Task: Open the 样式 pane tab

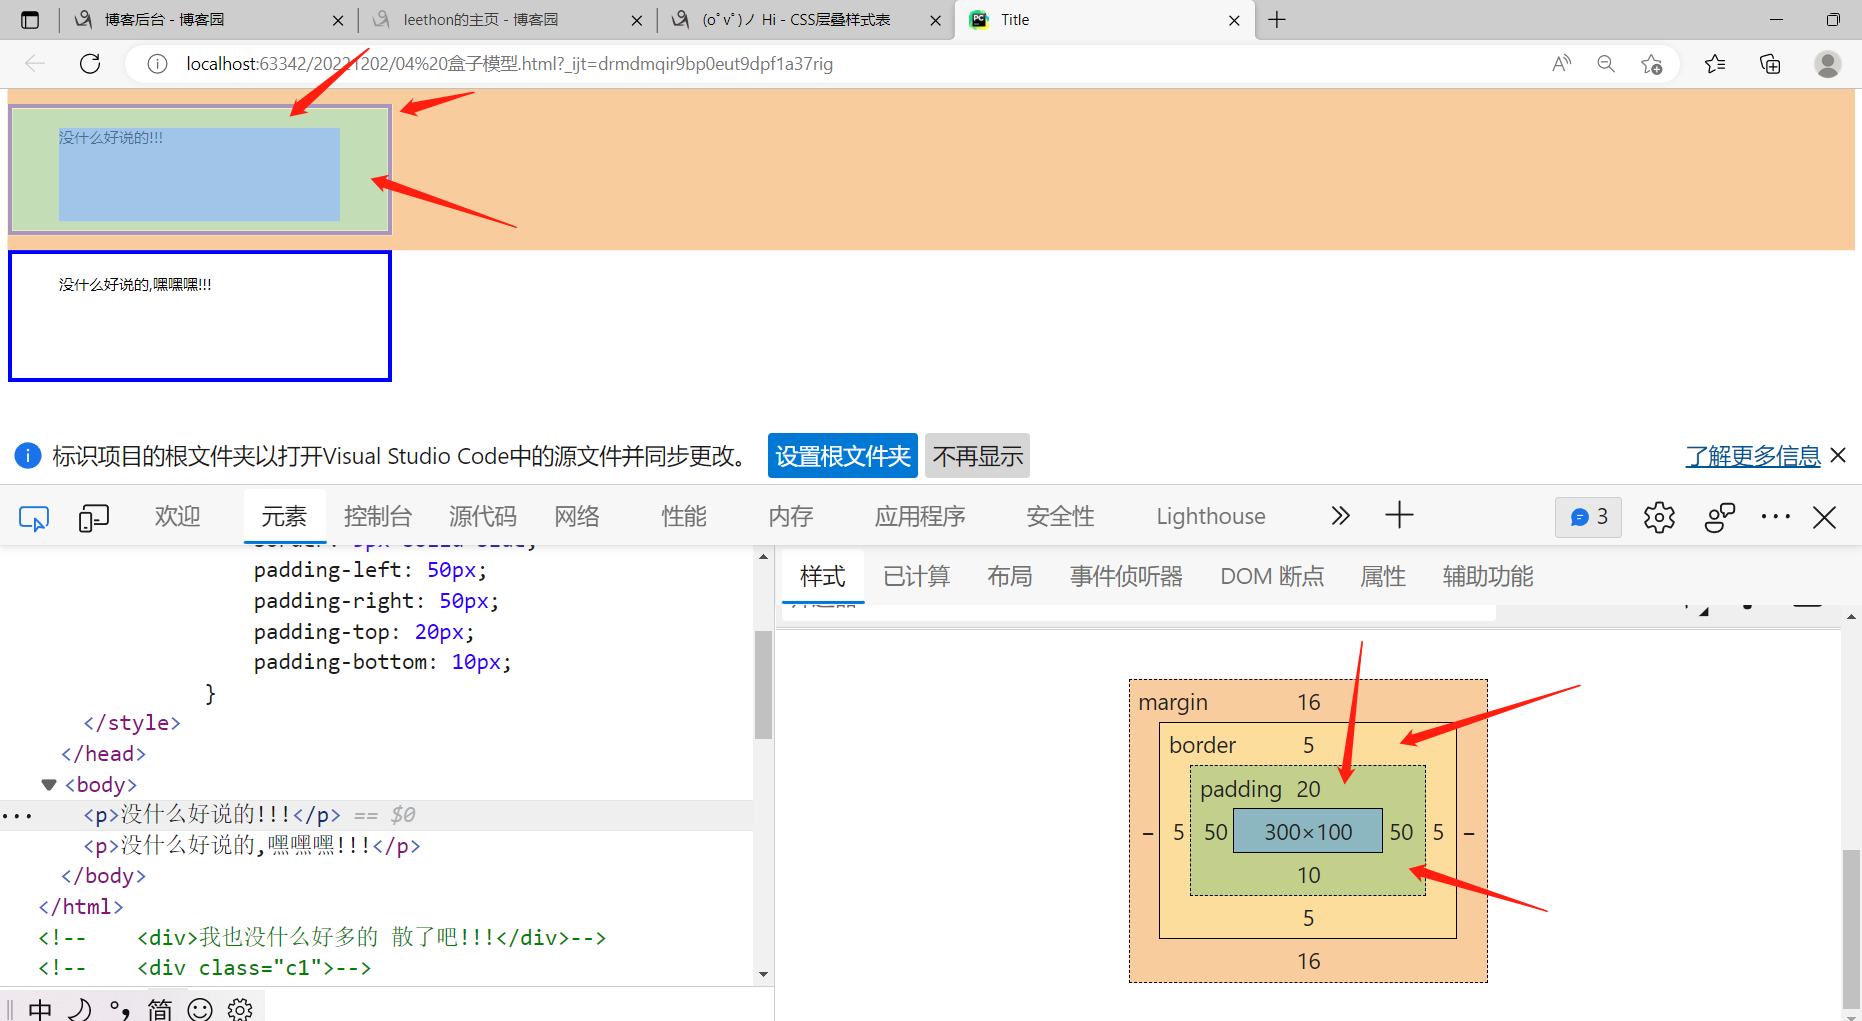Action: (x=823, y=576)
